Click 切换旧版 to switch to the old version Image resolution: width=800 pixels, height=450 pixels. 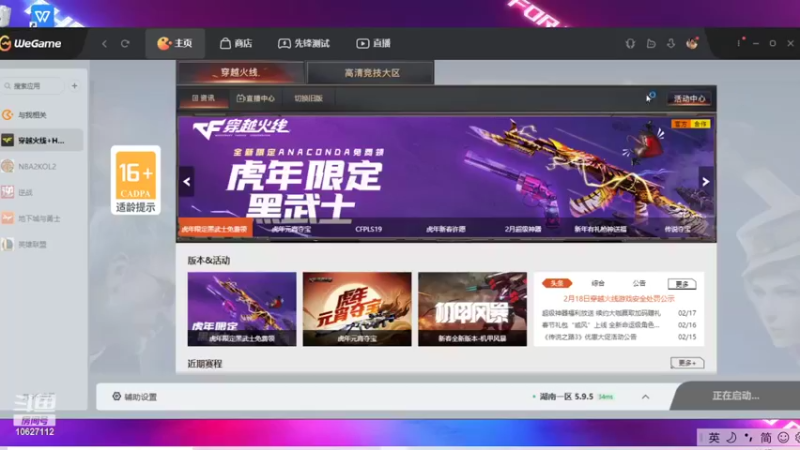coord(309,98)
